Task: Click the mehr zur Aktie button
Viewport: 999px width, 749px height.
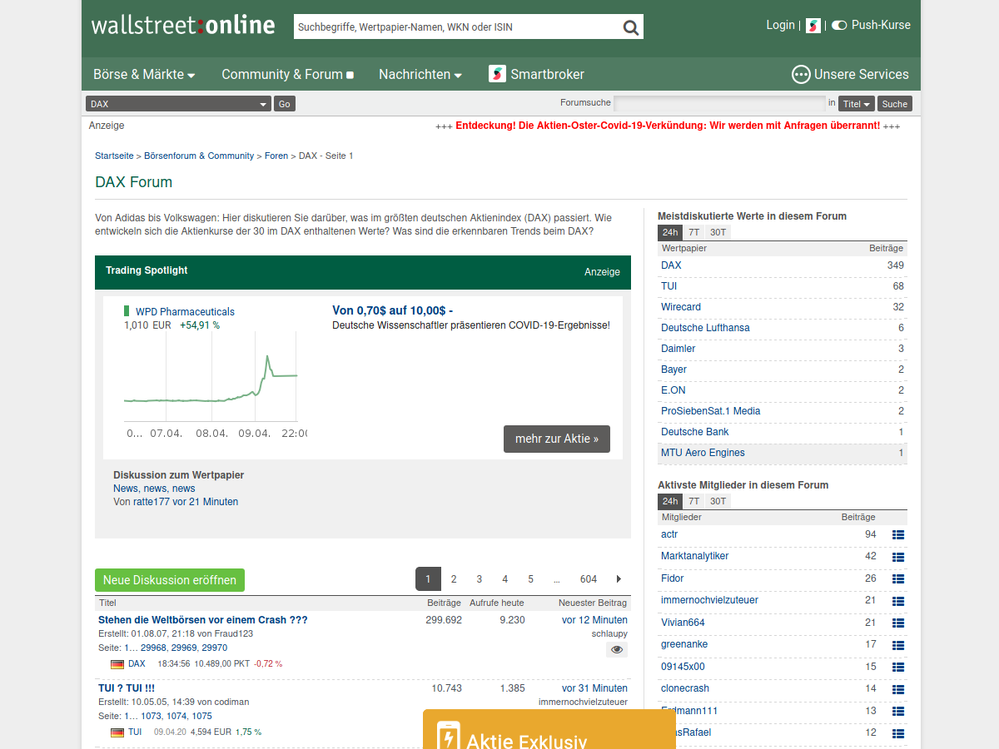Action: tap(556, 439)
